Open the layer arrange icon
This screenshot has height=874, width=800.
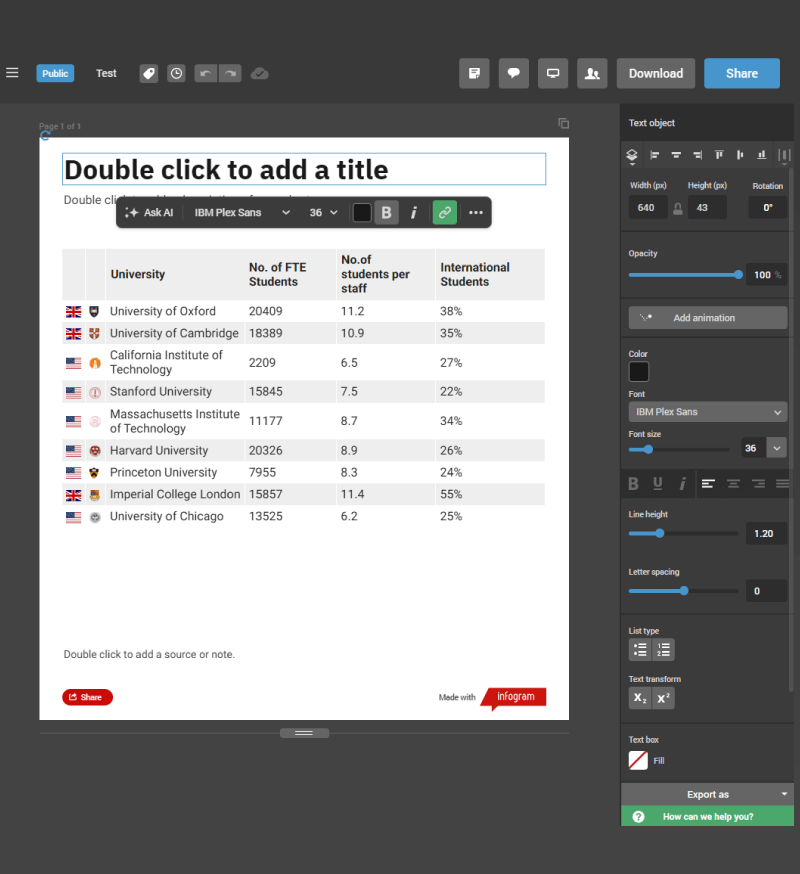[x=632, y=156]
